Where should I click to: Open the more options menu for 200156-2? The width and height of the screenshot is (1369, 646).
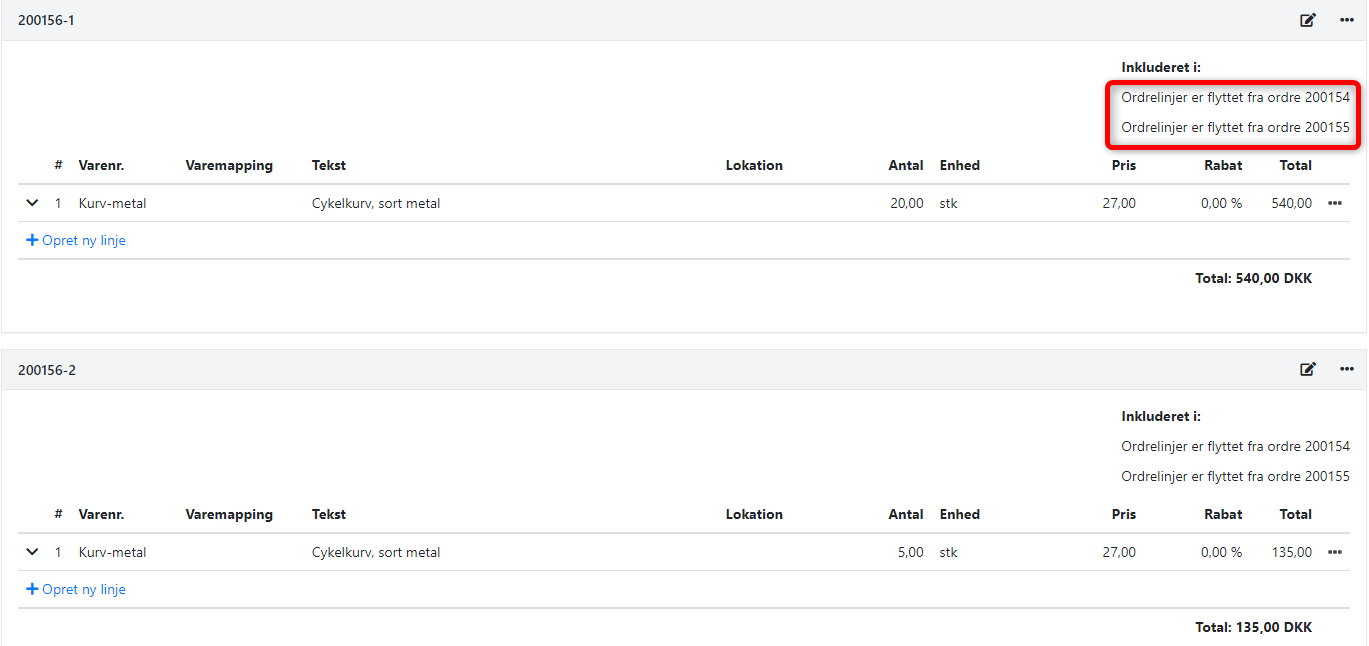1346,369
